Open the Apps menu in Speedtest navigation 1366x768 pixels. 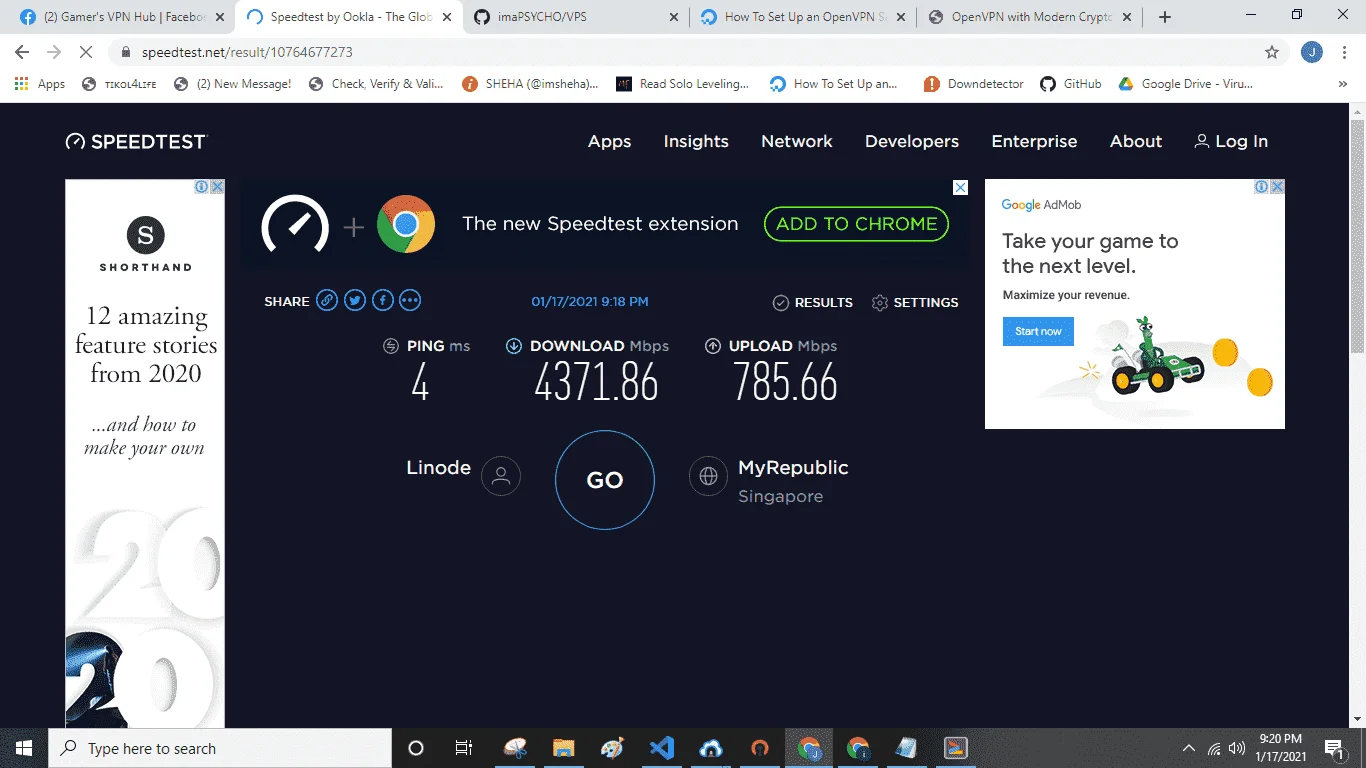[x=609, y=141]
